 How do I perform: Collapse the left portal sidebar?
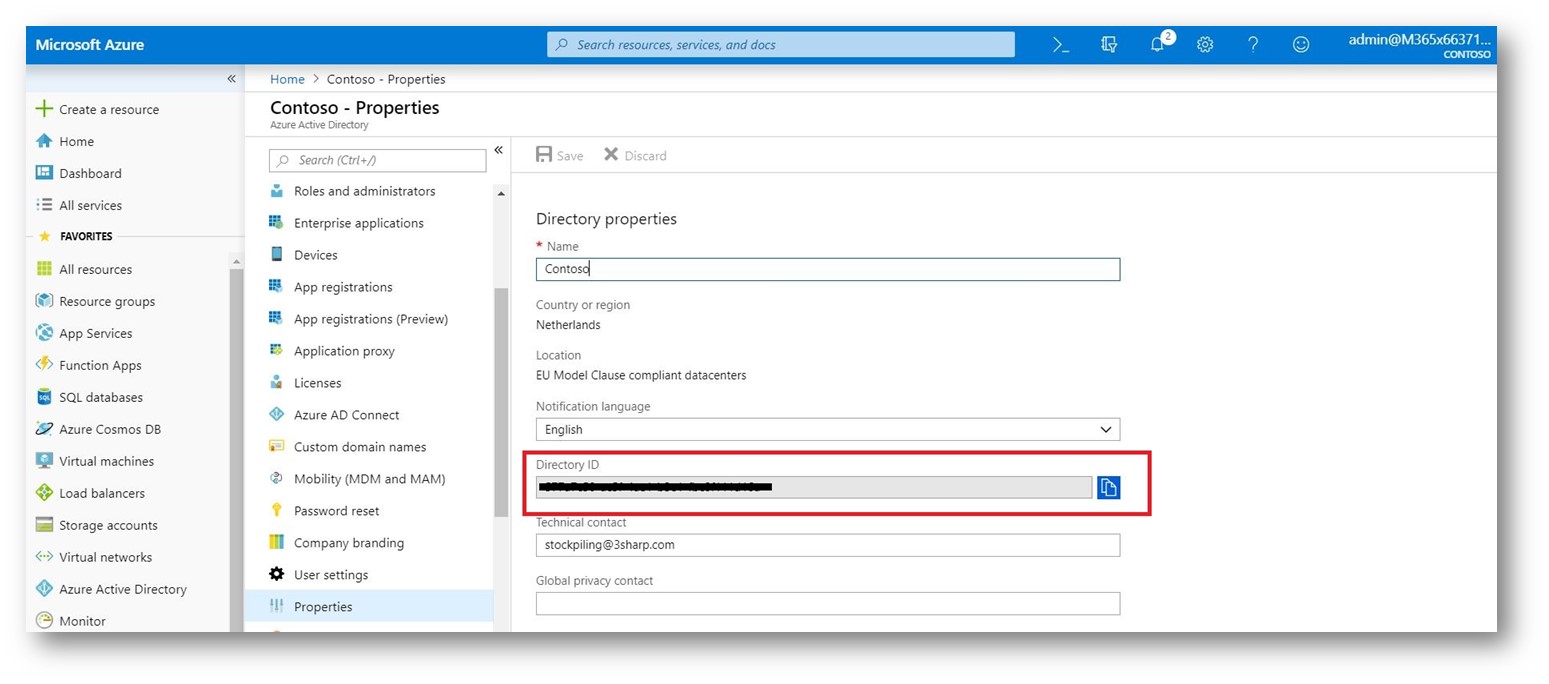click(231, 78)
